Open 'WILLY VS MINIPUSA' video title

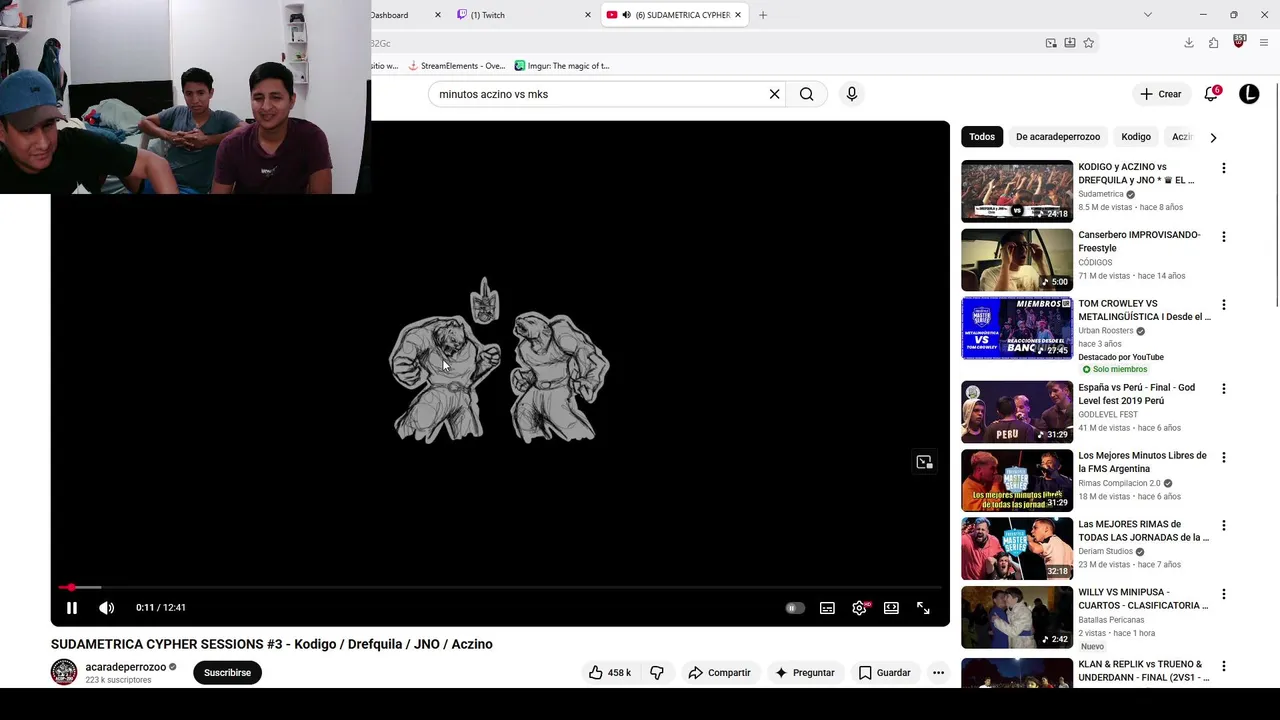(1143, 599)
